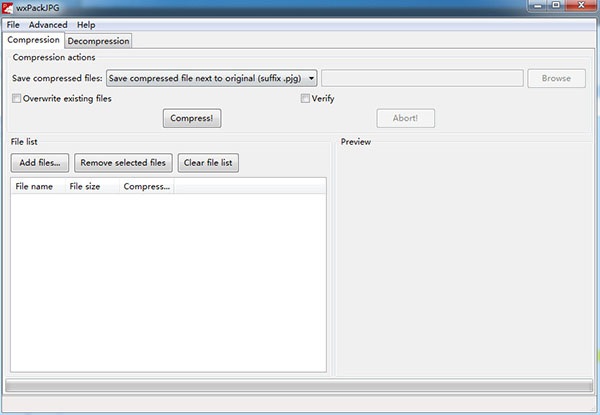Open the File menu
The image size is (600, 415).
click(x=13, y=25)
